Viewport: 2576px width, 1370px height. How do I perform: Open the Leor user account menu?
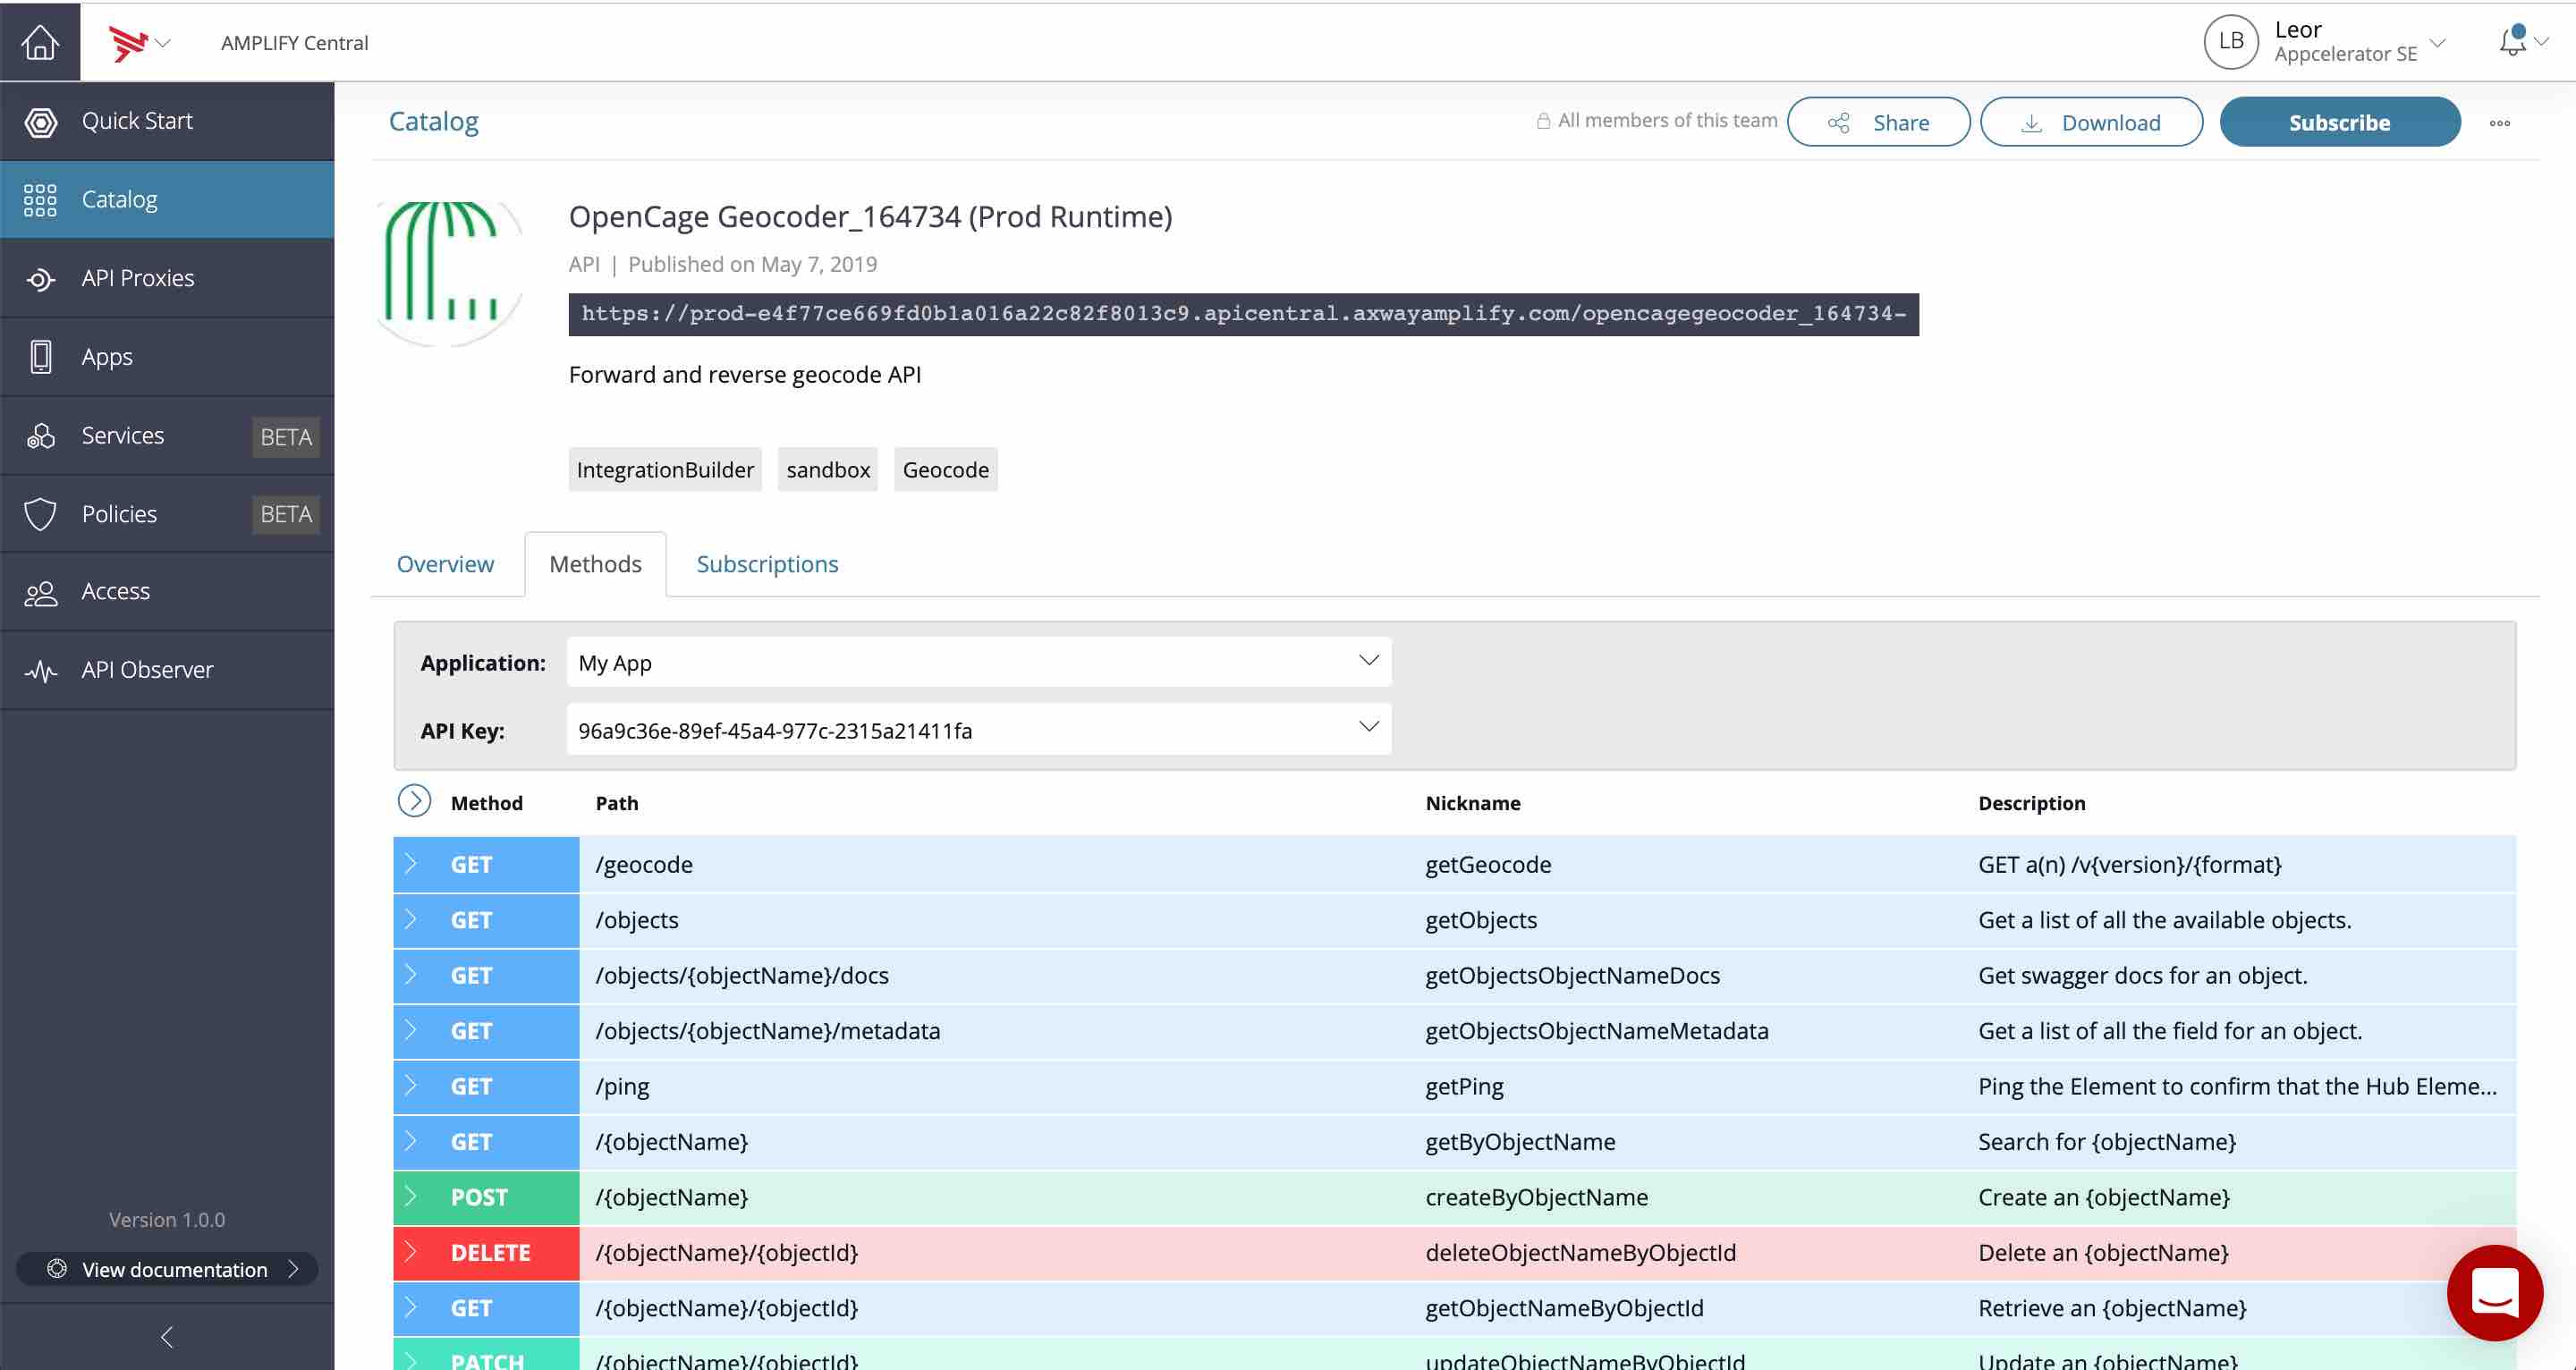click(2360, 42)
